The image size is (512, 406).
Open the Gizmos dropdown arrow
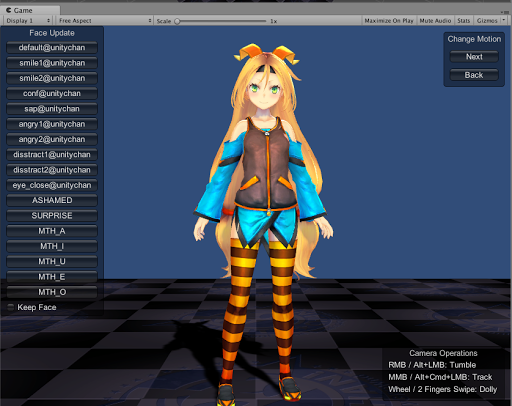(x=504, y=21)
